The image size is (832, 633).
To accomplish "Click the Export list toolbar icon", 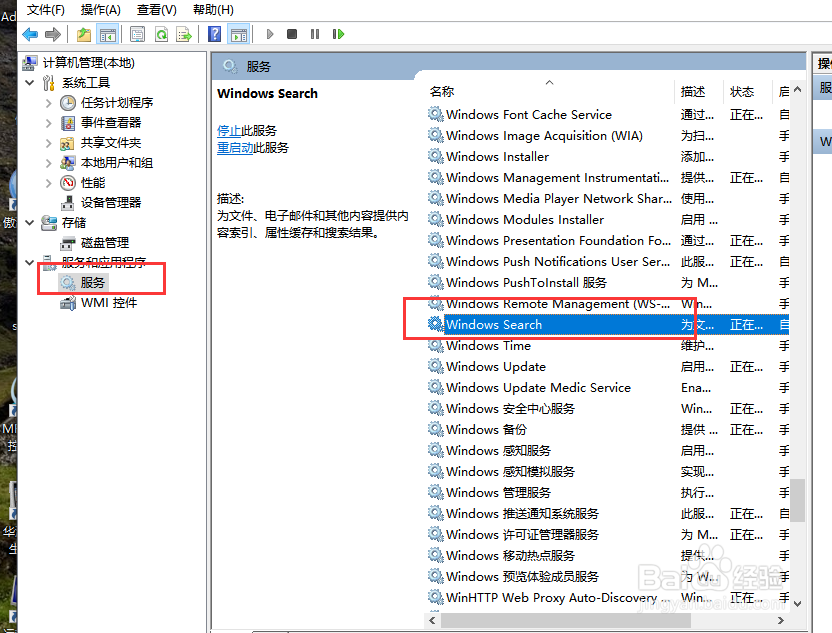I will tap(184, 34).
